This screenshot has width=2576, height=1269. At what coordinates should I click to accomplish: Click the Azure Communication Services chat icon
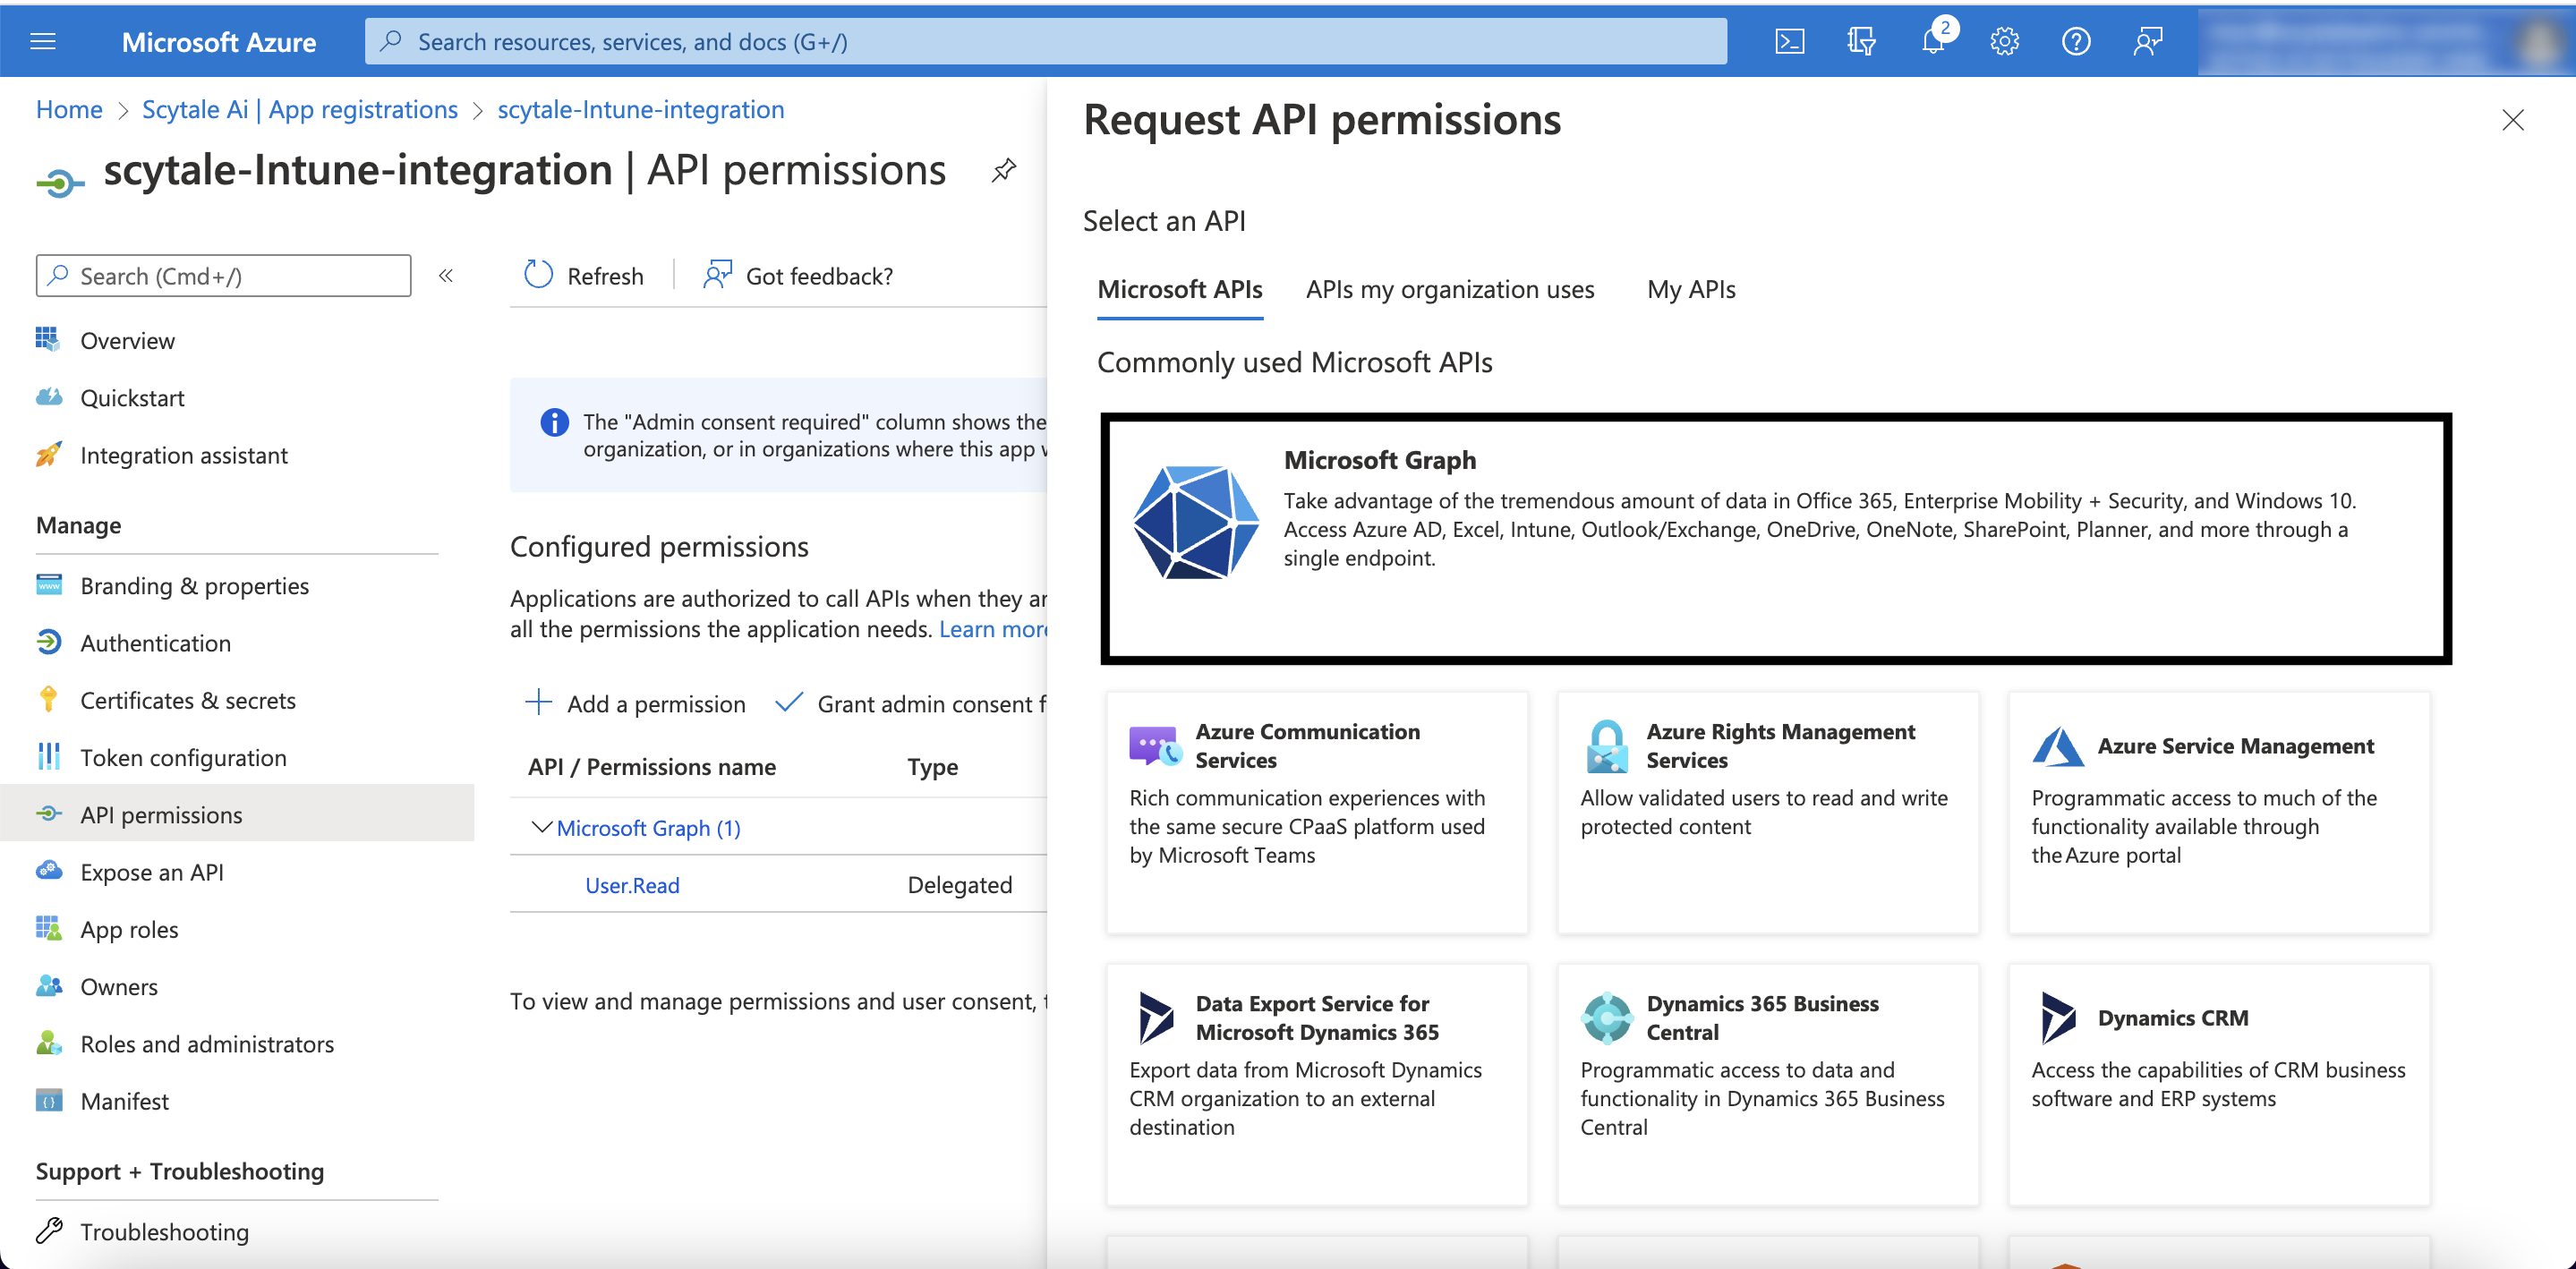coord(1155,746)
